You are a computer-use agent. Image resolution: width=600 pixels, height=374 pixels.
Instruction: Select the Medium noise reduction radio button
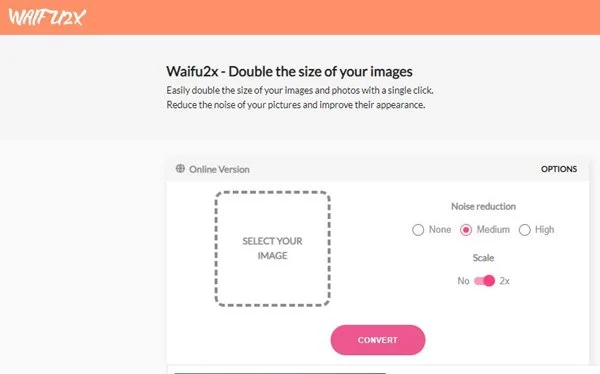click(x=466, y=230)
